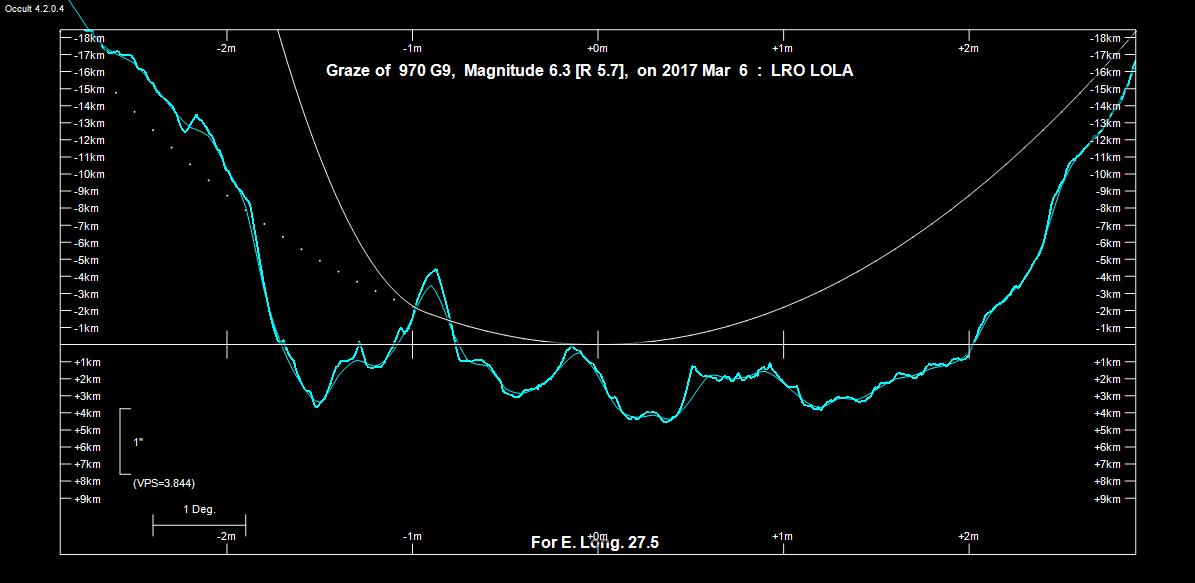The image size is (1195, 583).
Task: Click the top +0m time axis label
Action: coord(597,48)
